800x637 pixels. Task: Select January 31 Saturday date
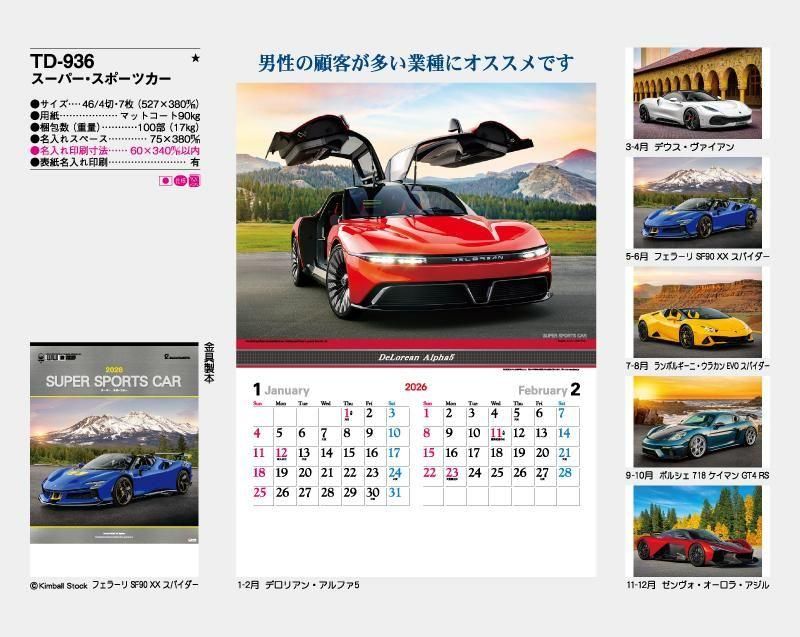coord(395,493)
